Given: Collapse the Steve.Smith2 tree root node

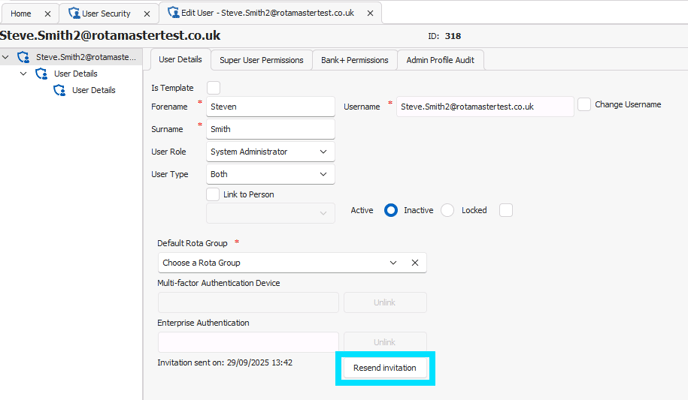Looking at the screenshot, I should click(x=7, y=57).
